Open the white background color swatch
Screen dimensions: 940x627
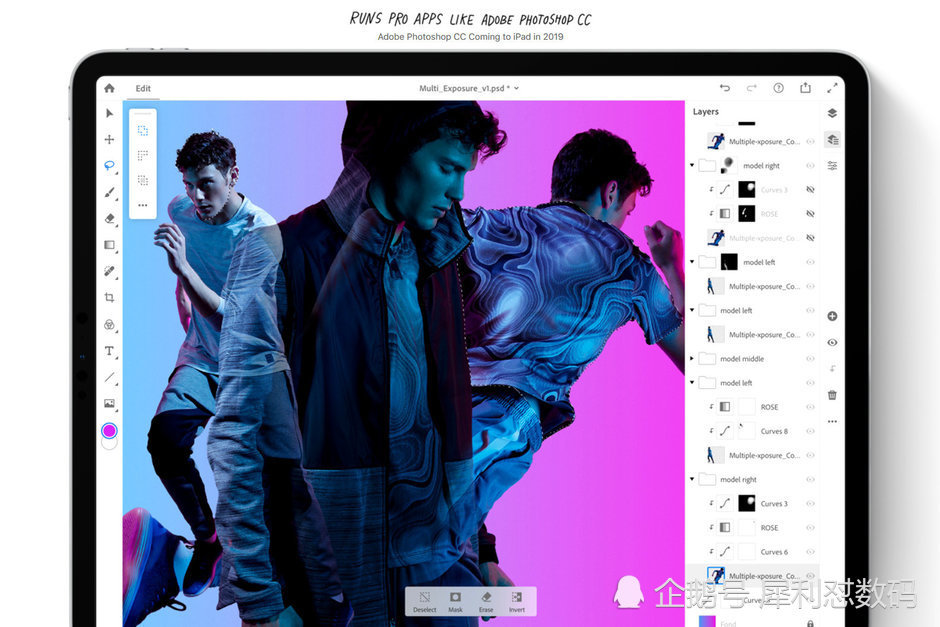coord(110,444)
